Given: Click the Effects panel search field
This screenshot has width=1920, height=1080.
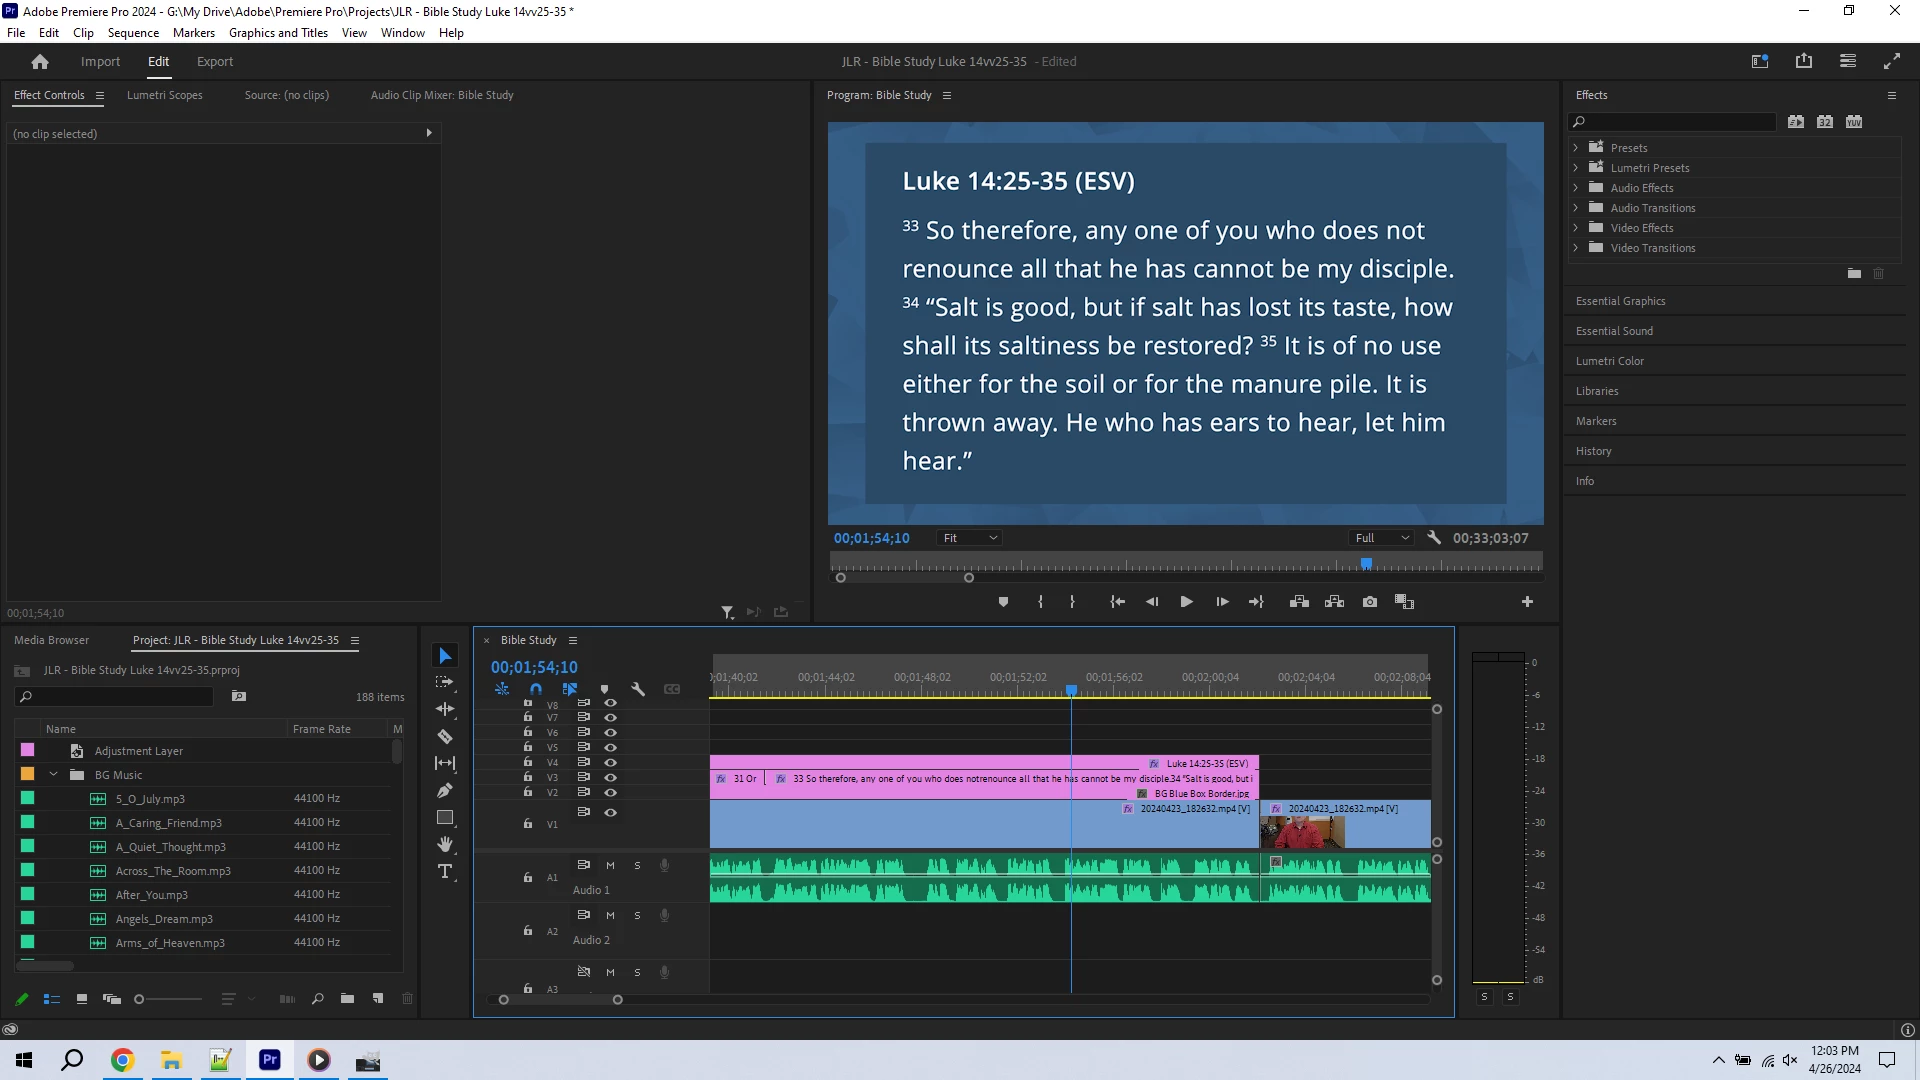Looking at the screenshot, I should (1680, 122).
